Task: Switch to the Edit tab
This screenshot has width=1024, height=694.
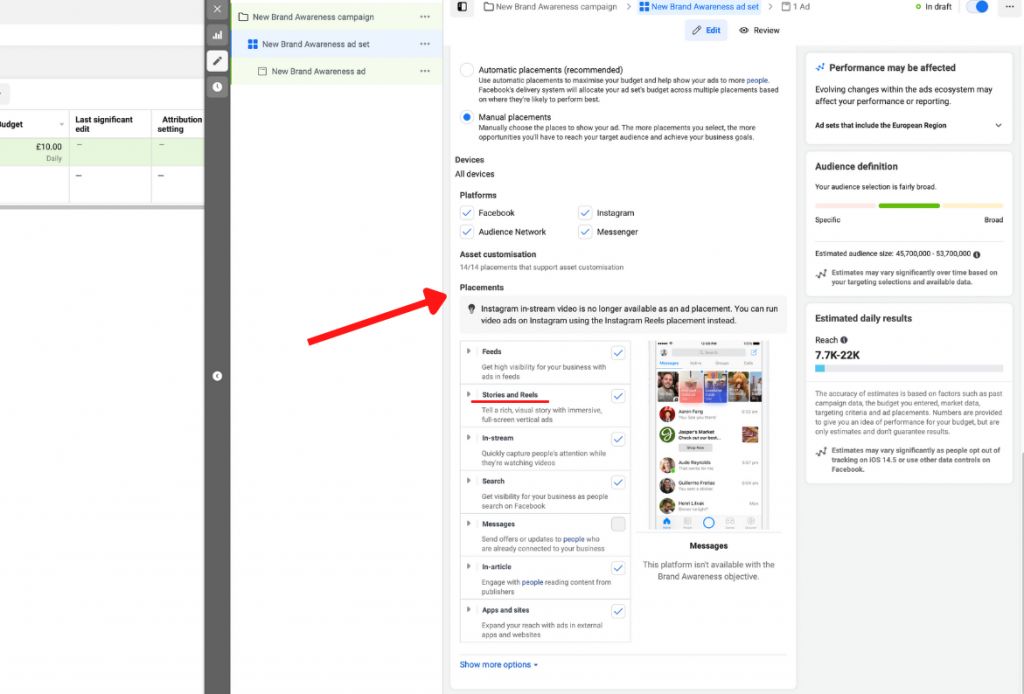Action: point(706,30)
